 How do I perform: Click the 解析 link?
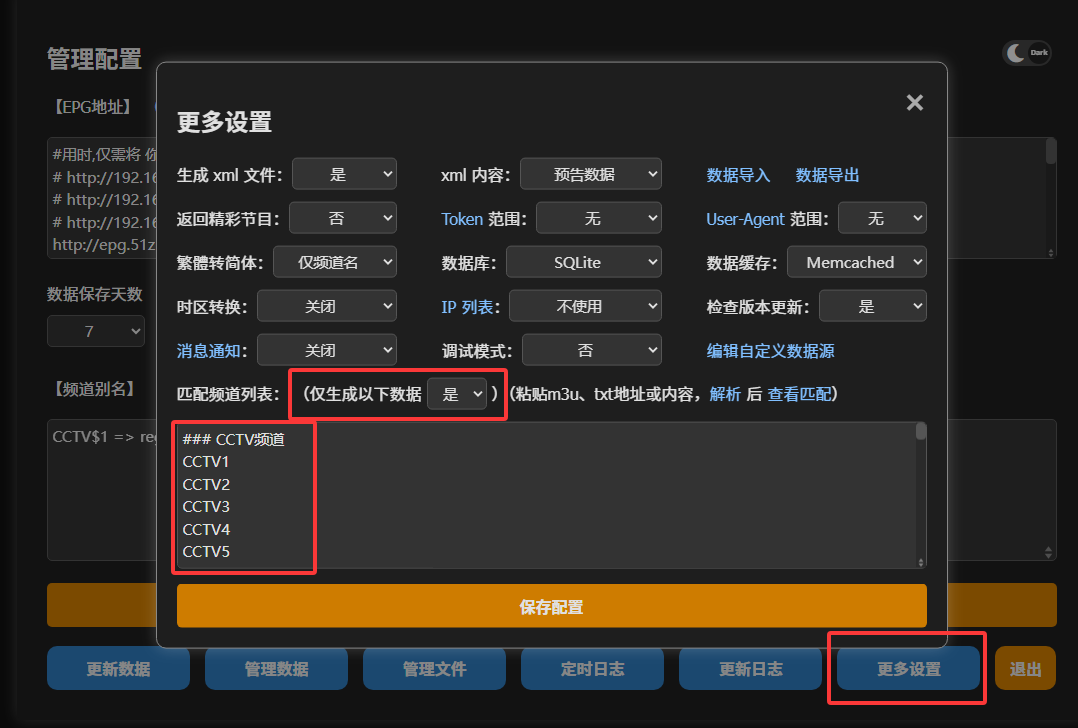point(725,394)
